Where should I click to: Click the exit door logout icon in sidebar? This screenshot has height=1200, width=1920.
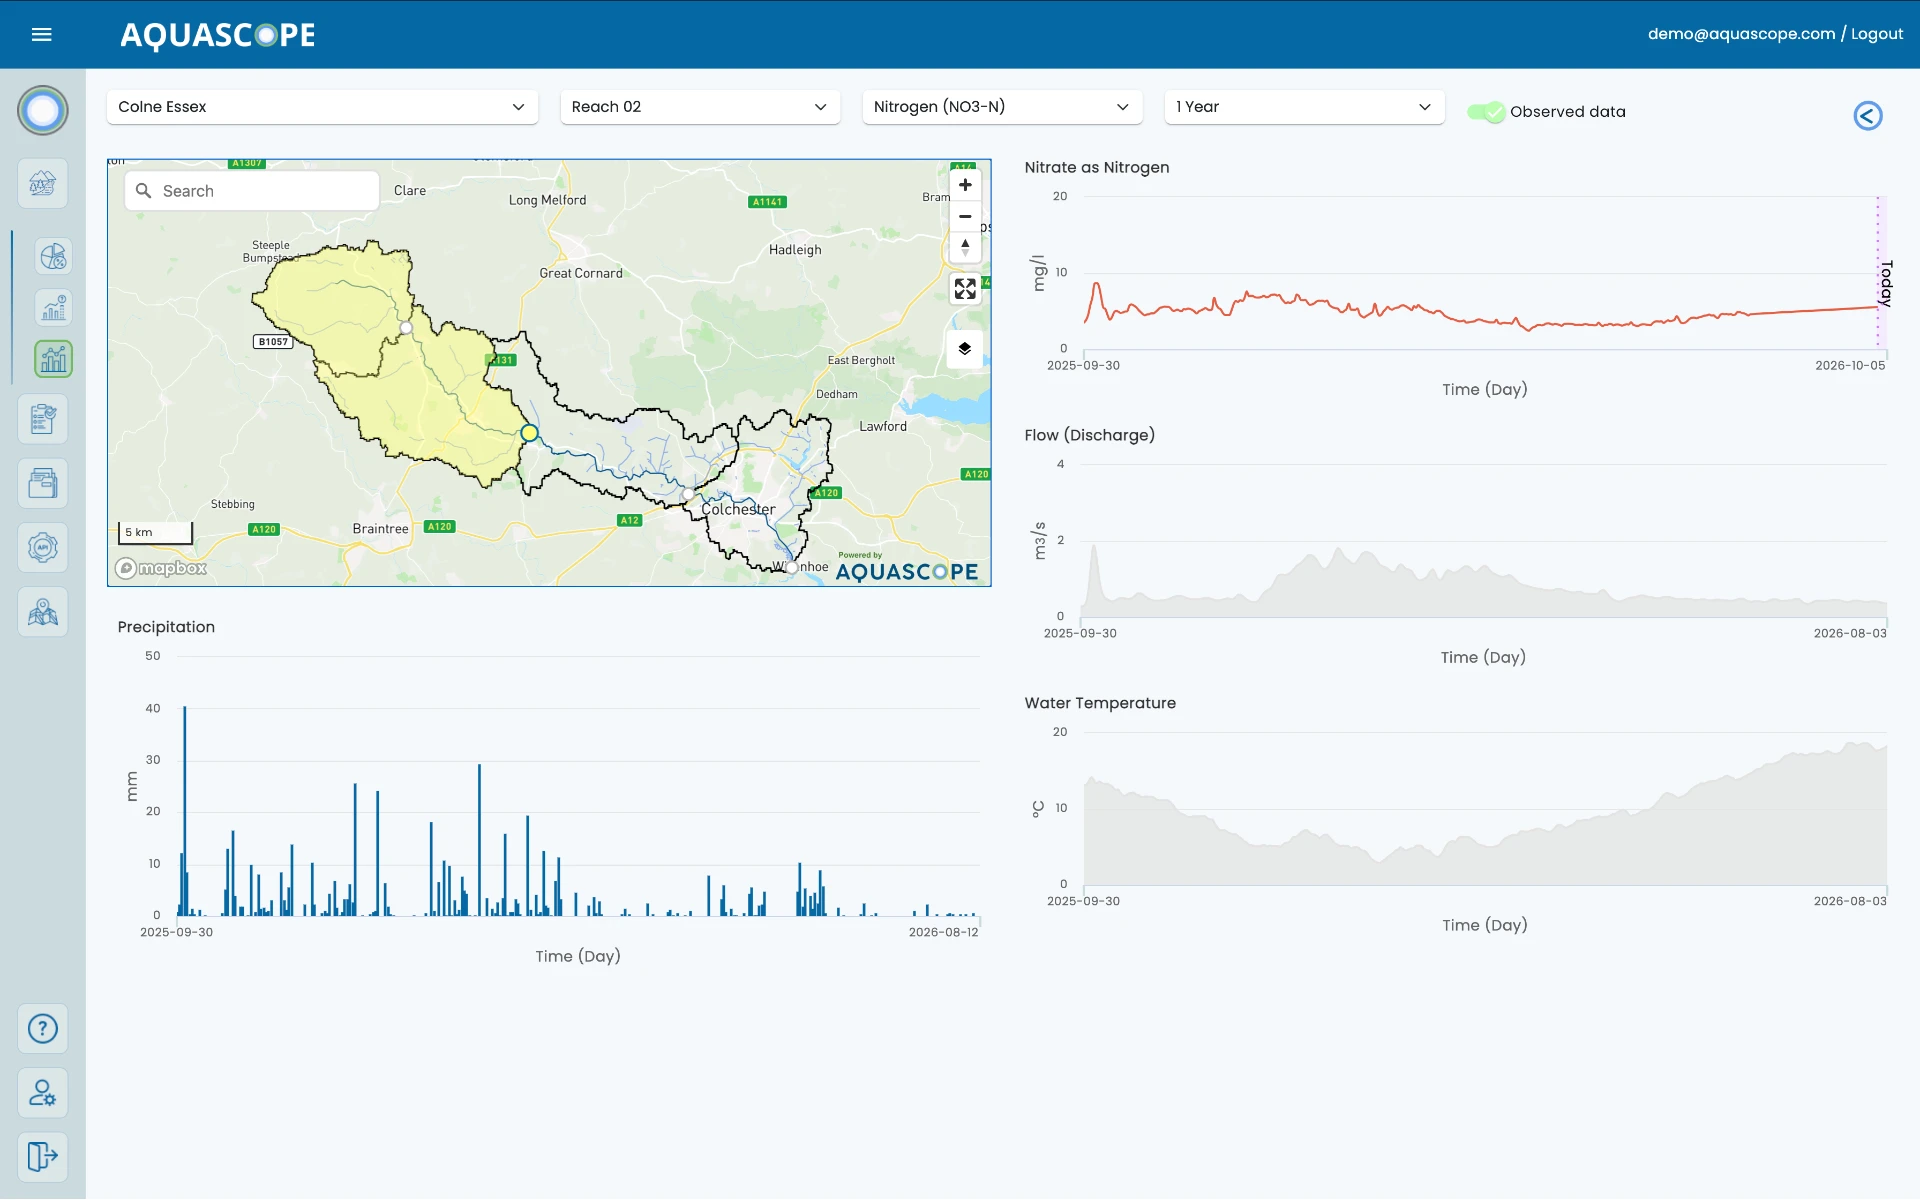pos(42,1156)
